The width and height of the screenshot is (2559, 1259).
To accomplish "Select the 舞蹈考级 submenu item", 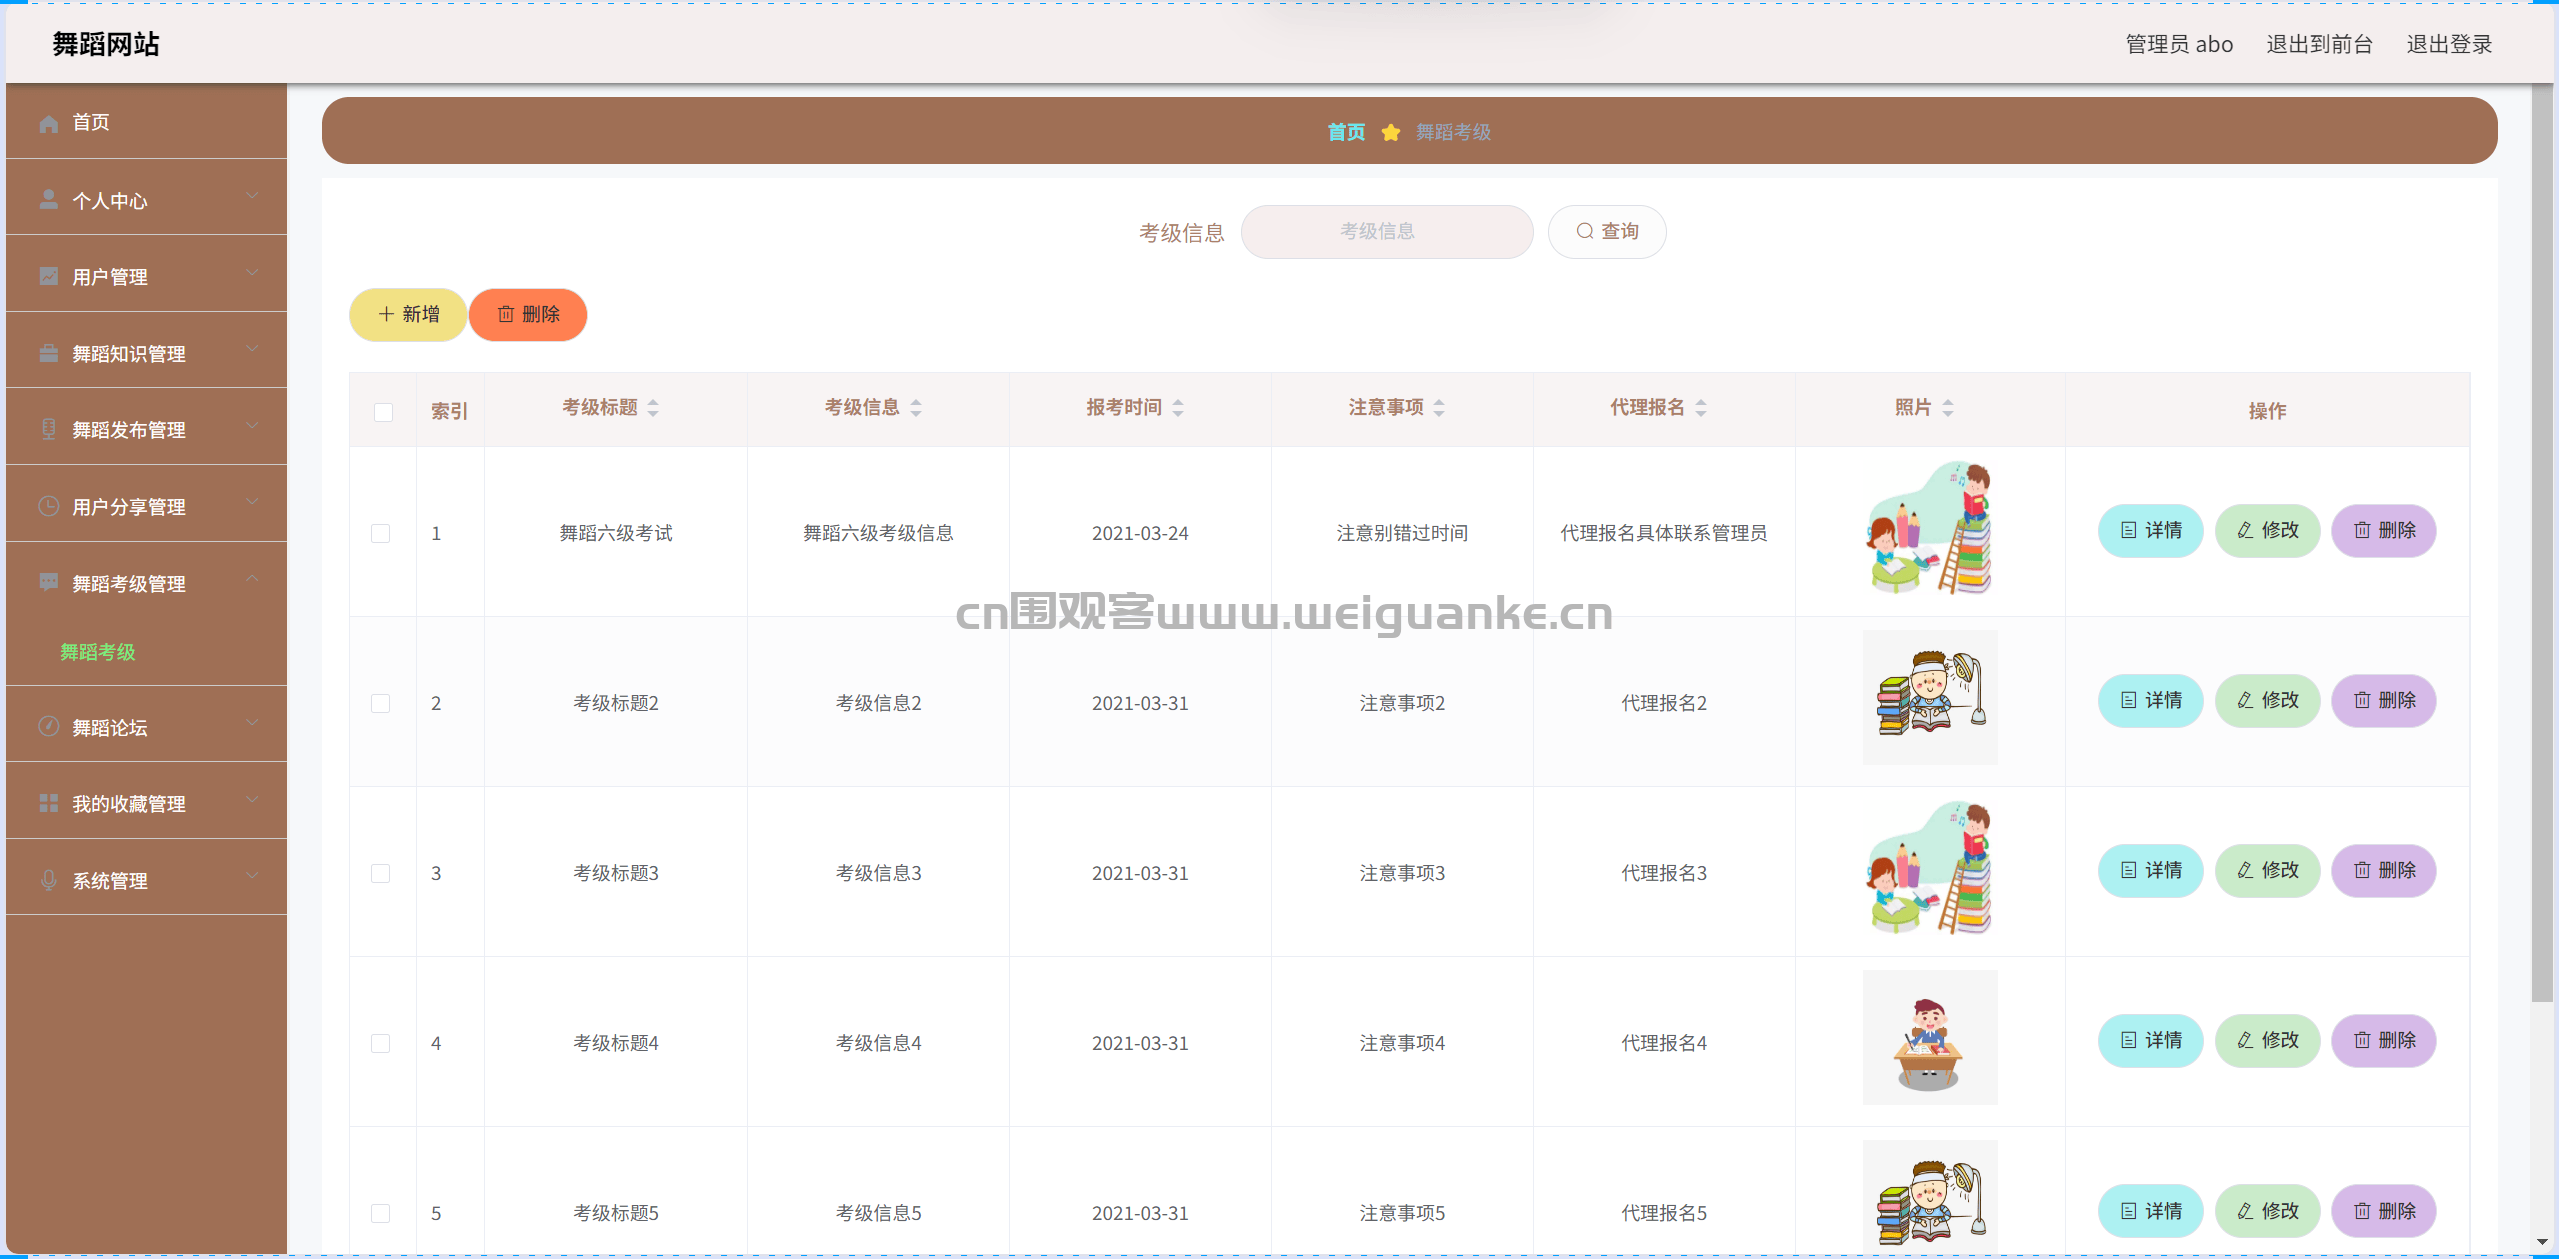I will click(x=146, y=652).
